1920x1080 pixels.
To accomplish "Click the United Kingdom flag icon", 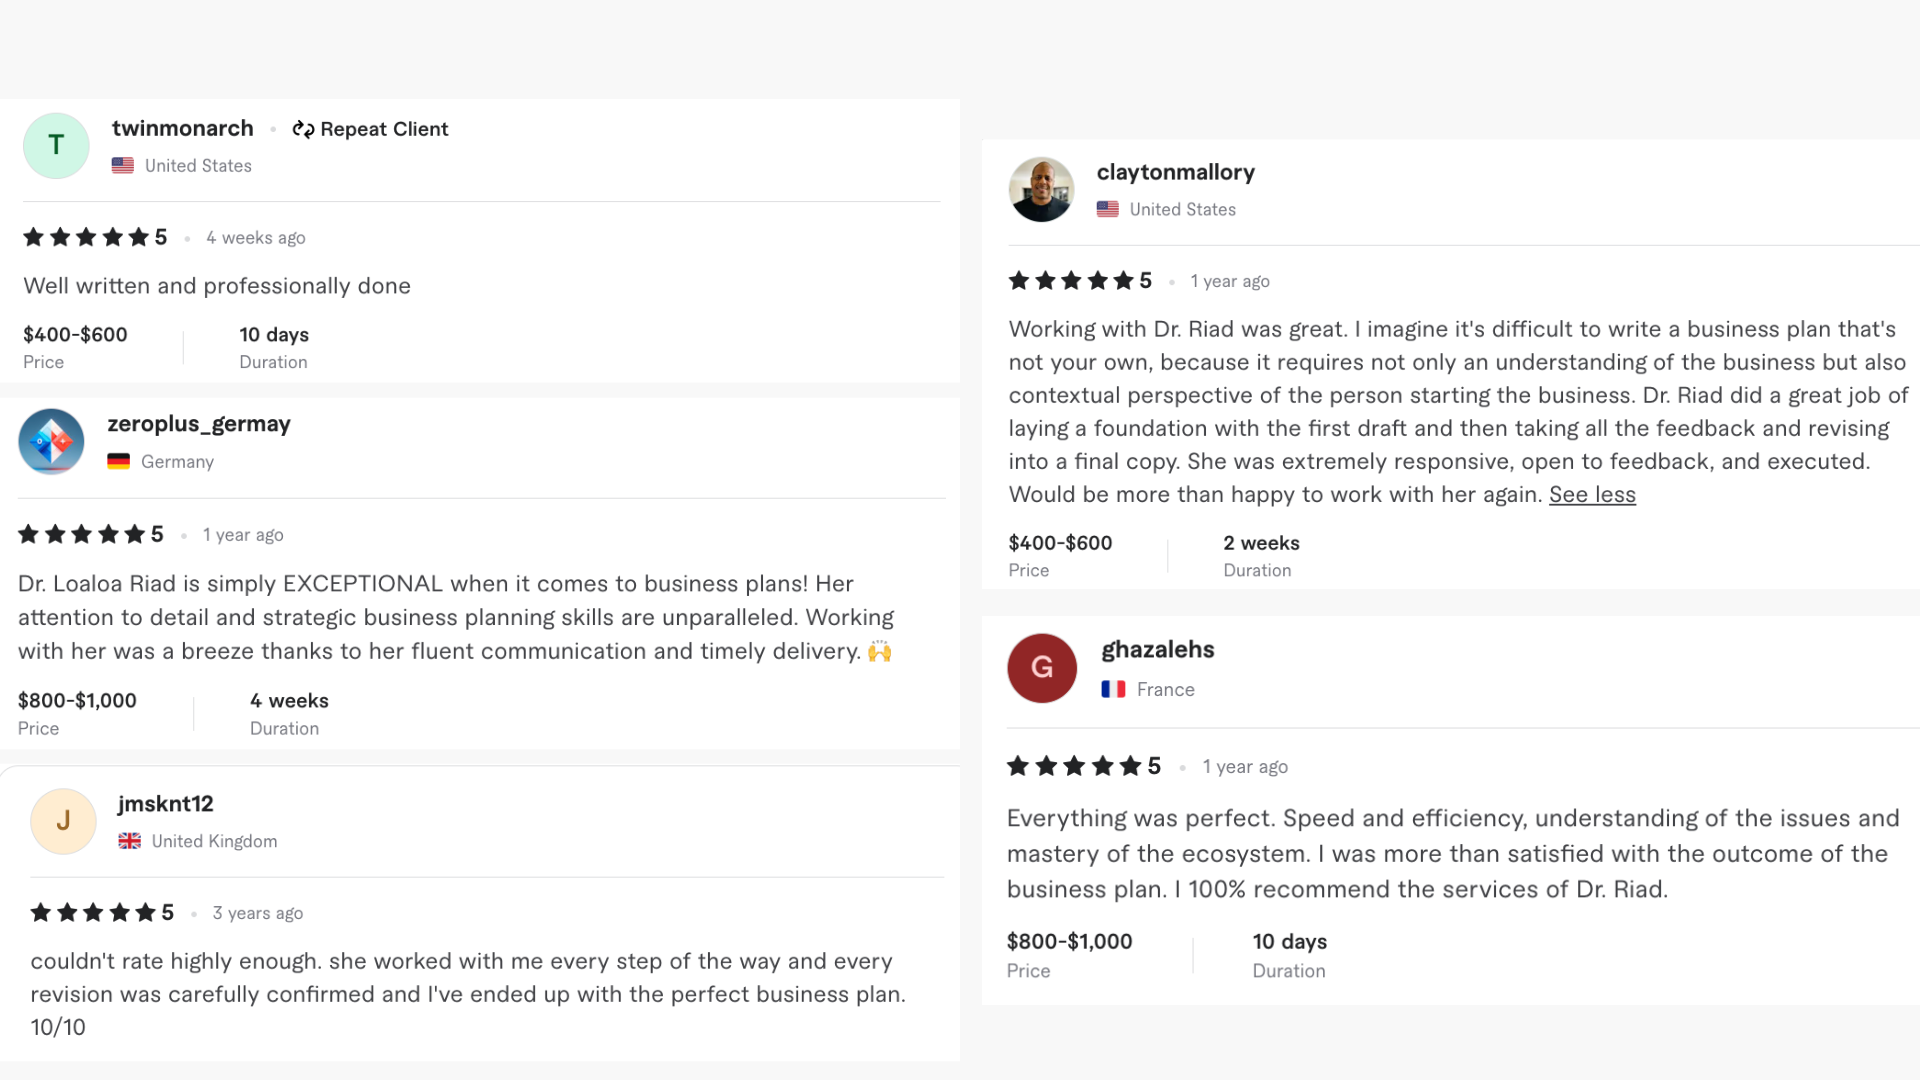I will [130, 841].
